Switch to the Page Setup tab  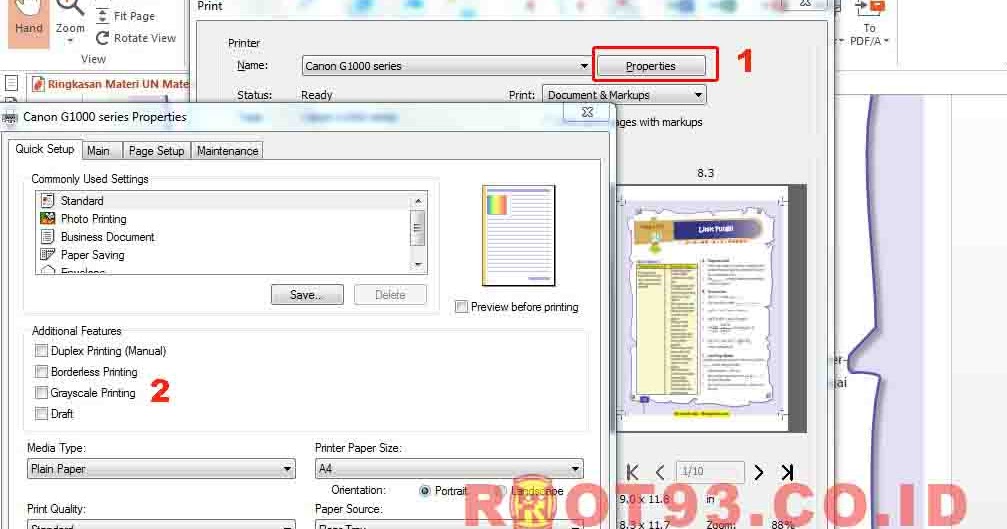pyautogui.click(x=156, y=151)
